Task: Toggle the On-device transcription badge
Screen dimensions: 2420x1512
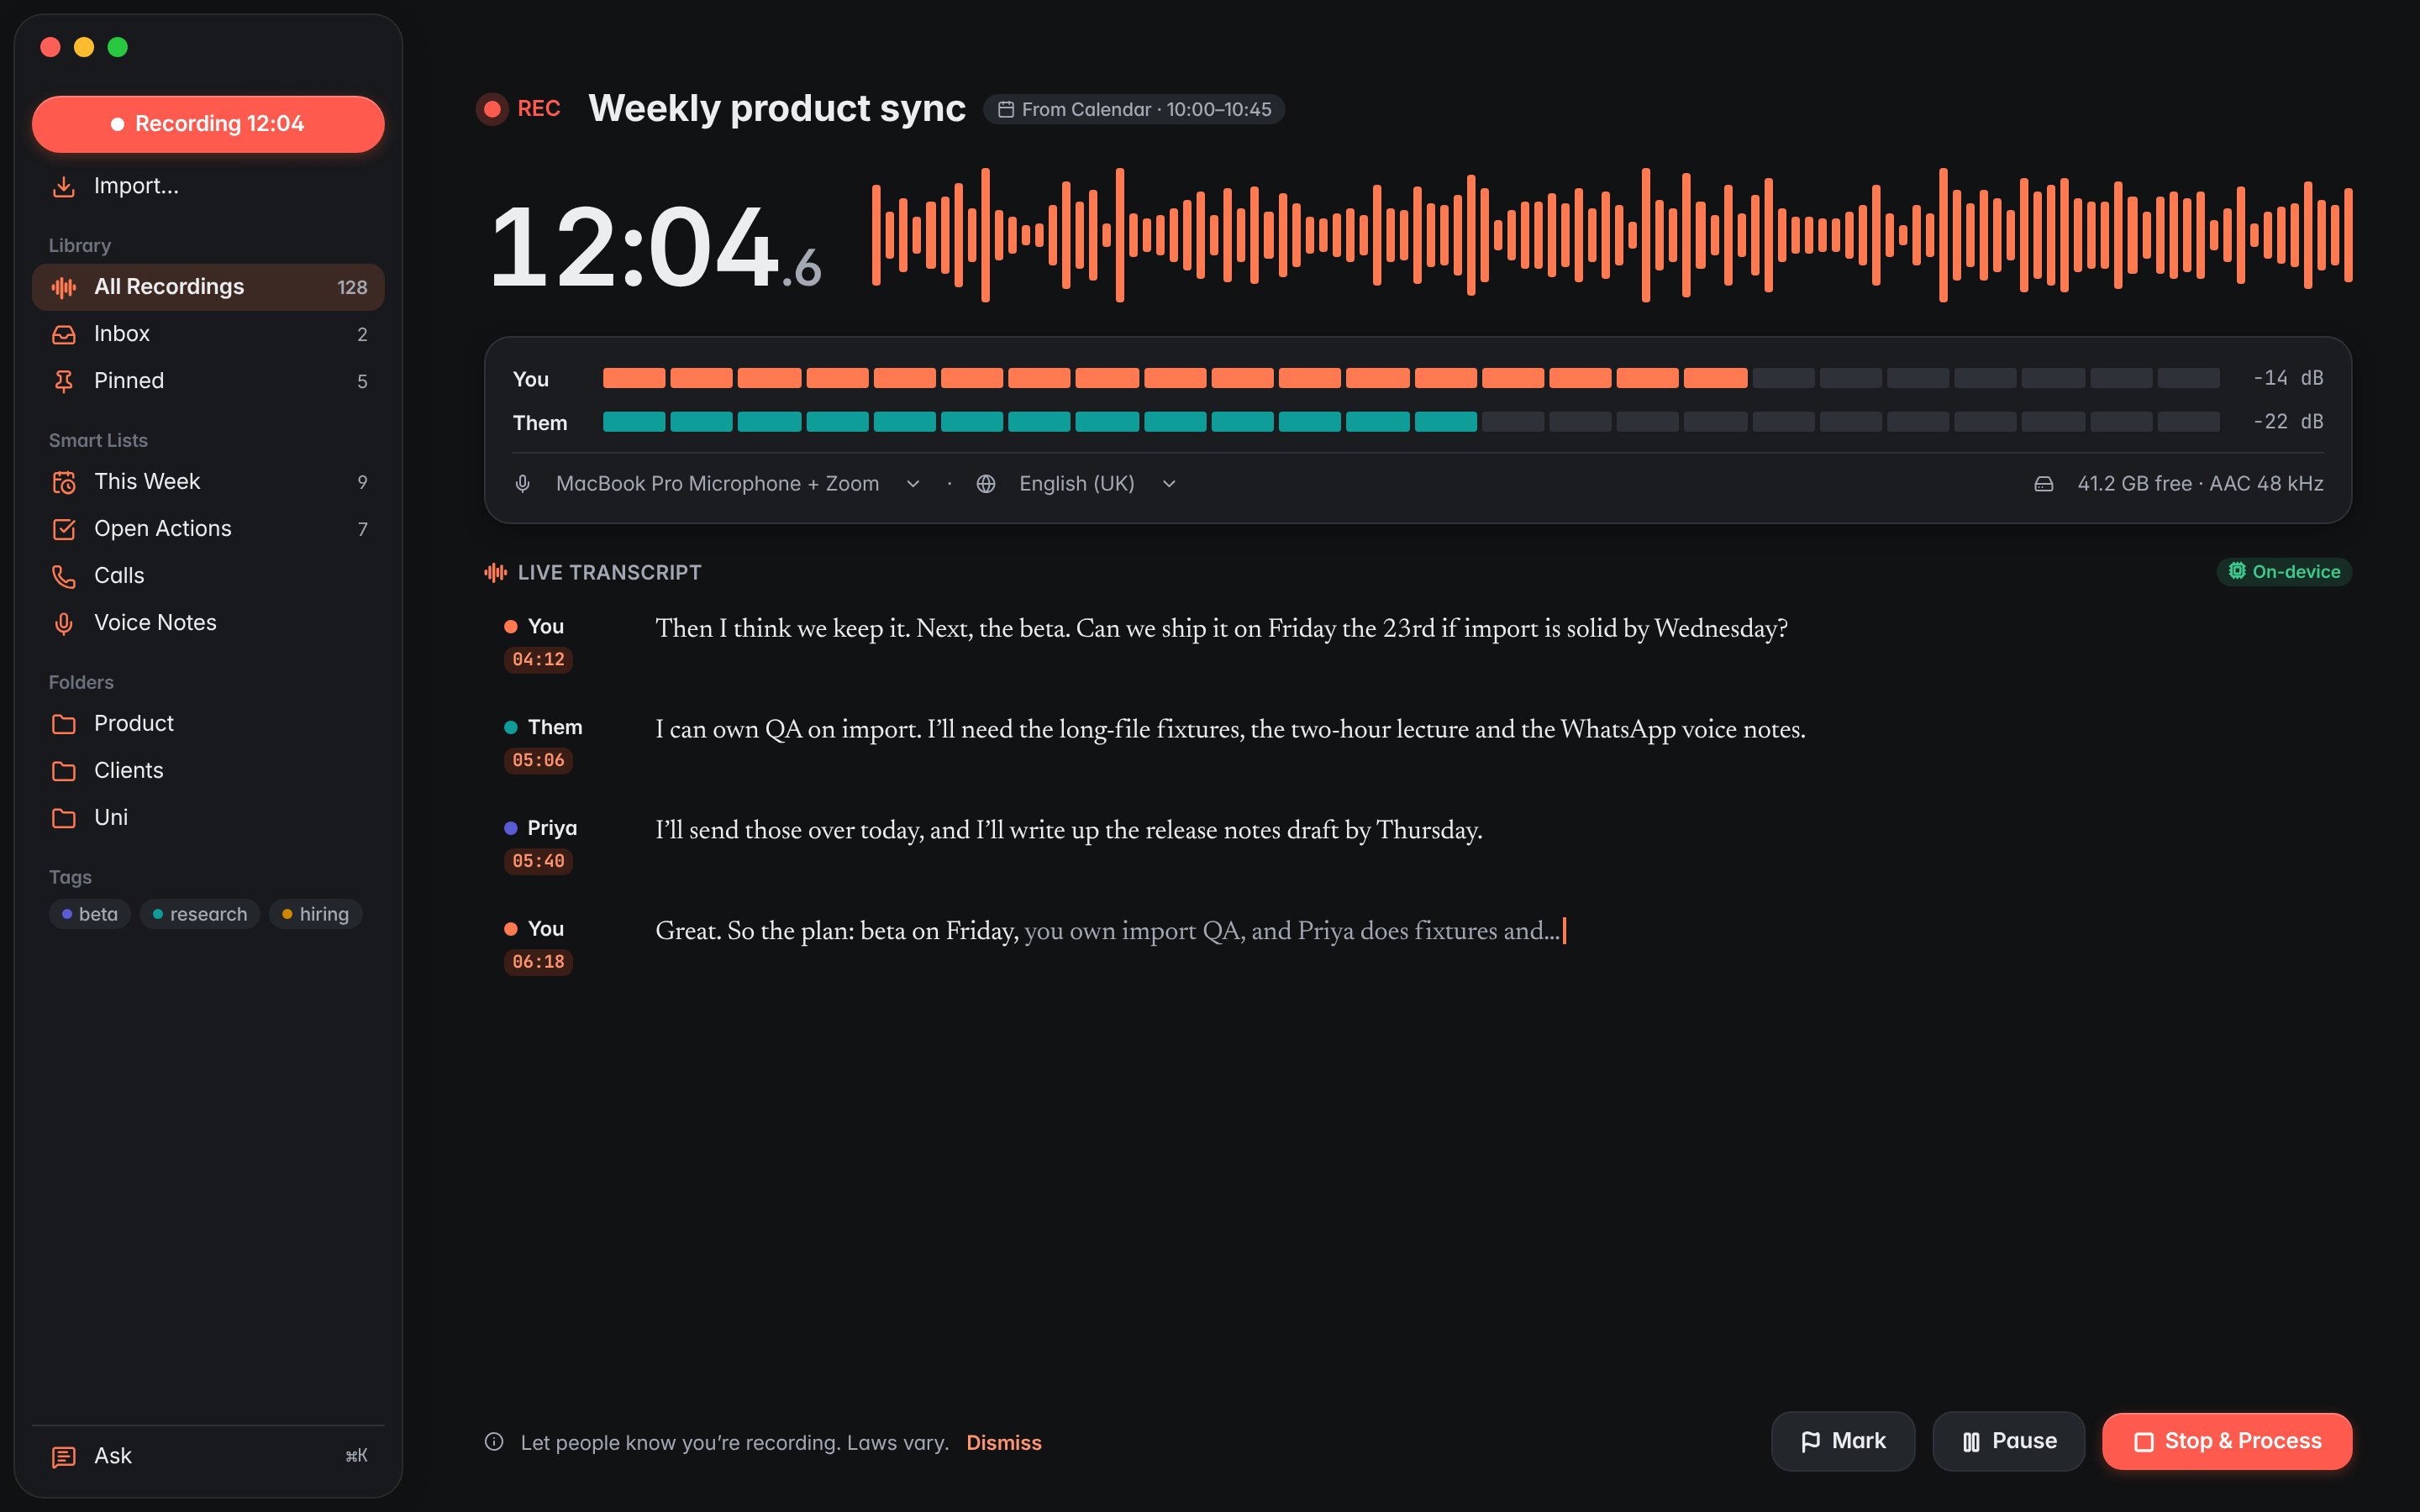Action: pos(2284,572)
